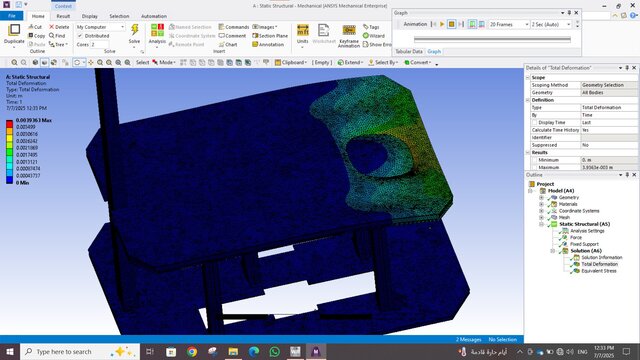Image resolution: width=640 pixels, height=360 pixels.
Task: Insert a Chart
Action: (228, 44)
